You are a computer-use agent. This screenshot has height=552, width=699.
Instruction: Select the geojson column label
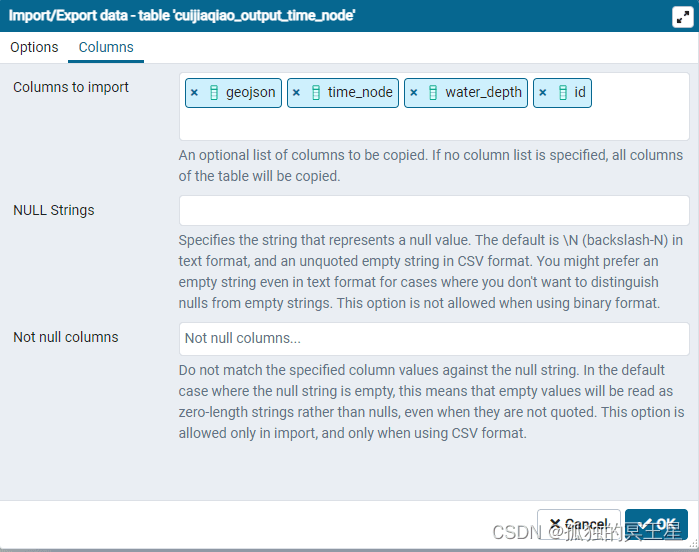[250, 92]
